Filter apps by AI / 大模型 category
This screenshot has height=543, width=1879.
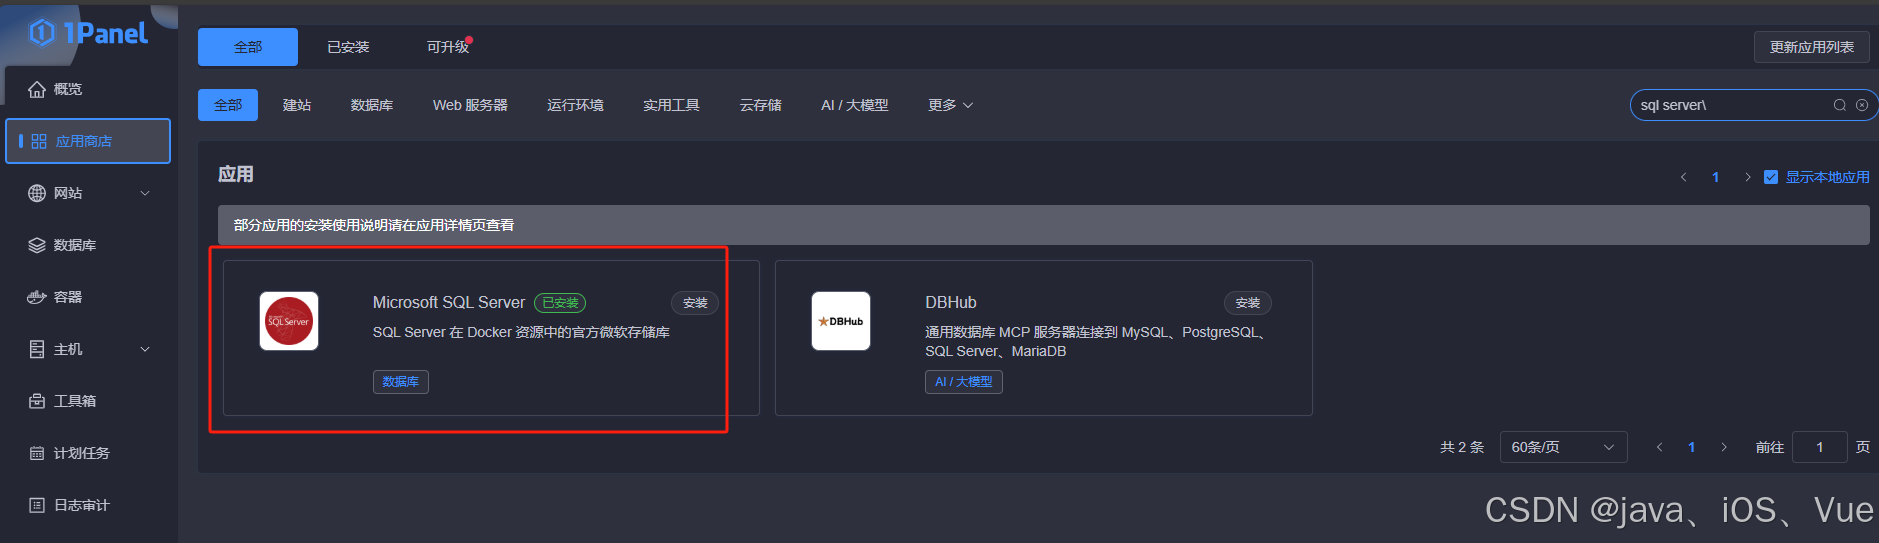[854, 105]
